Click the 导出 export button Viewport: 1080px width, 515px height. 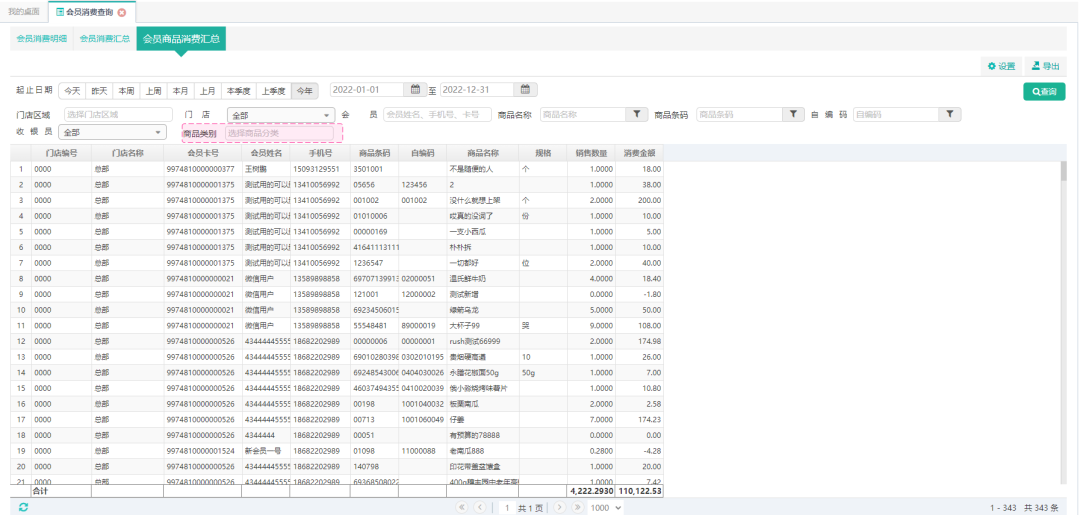[x=1045, y=66]
